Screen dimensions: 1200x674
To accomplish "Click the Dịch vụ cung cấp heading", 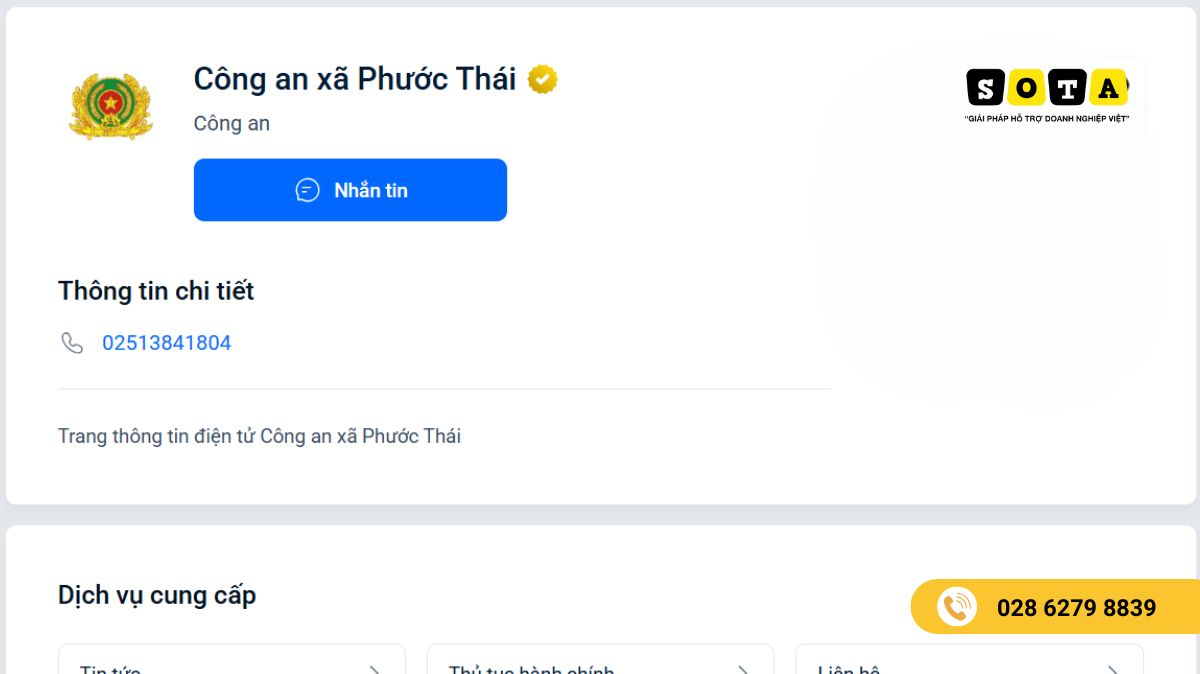I will (x=157, y=595).
